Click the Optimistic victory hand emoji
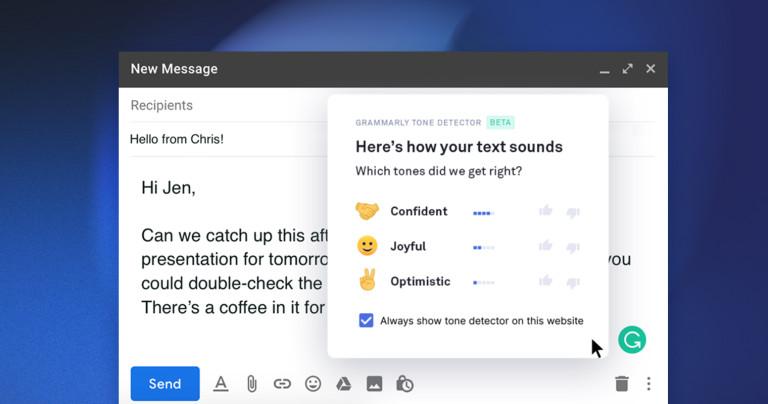Screen dimensions: 768x404 coord(367,280)
